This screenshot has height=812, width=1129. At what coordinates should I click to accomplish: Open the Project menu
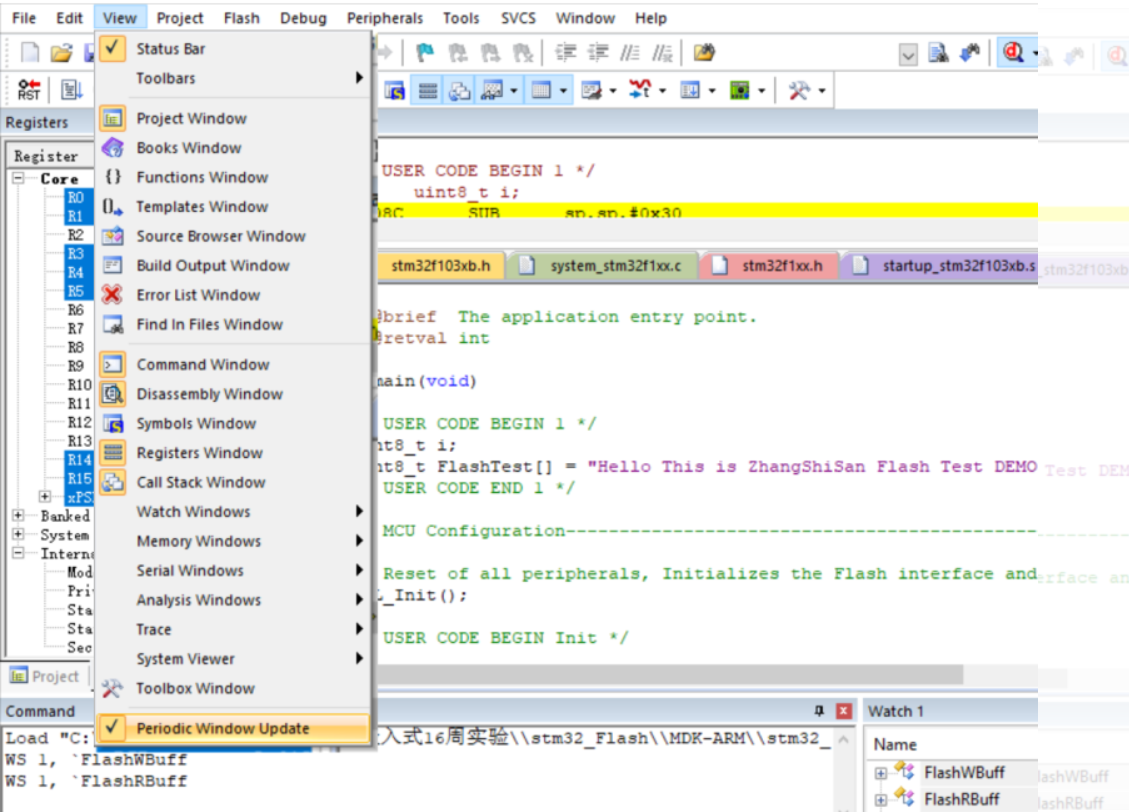(180, 18)
